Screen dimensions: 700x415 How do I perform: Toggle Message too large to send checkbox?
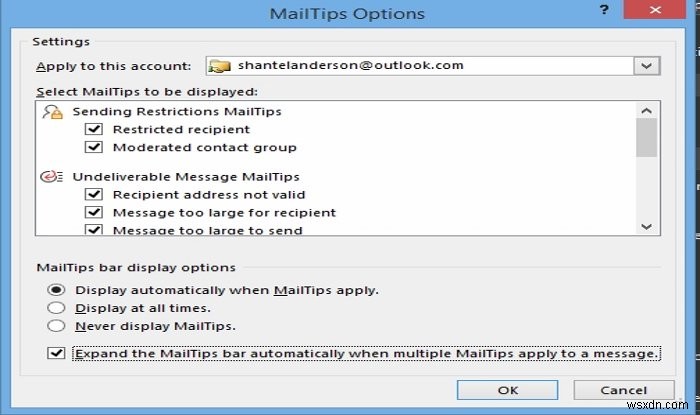(x=94, y=229)
